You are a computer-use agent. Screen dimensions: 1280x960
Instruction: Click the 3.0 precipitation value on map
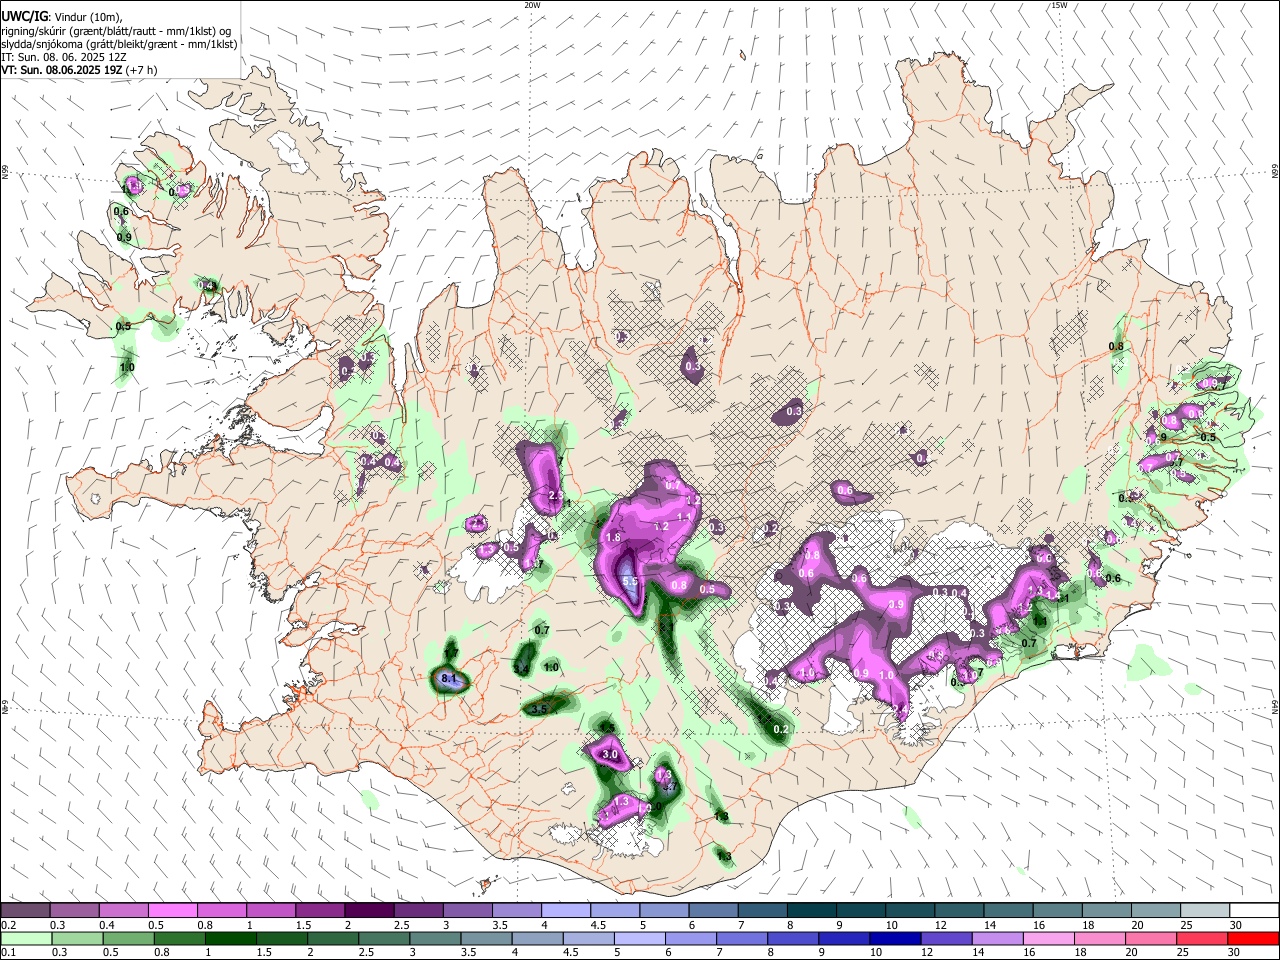tap(611, 754)
